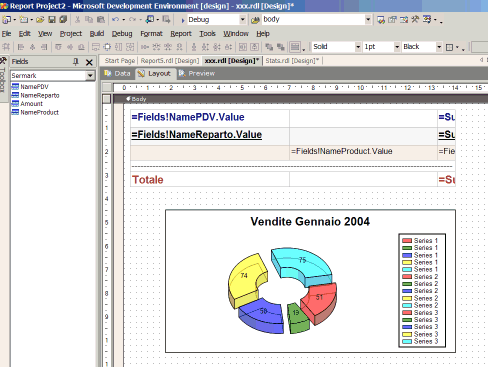The image size is (488, 367).
Task: Open the Report menu
Action: click(181, 34)
